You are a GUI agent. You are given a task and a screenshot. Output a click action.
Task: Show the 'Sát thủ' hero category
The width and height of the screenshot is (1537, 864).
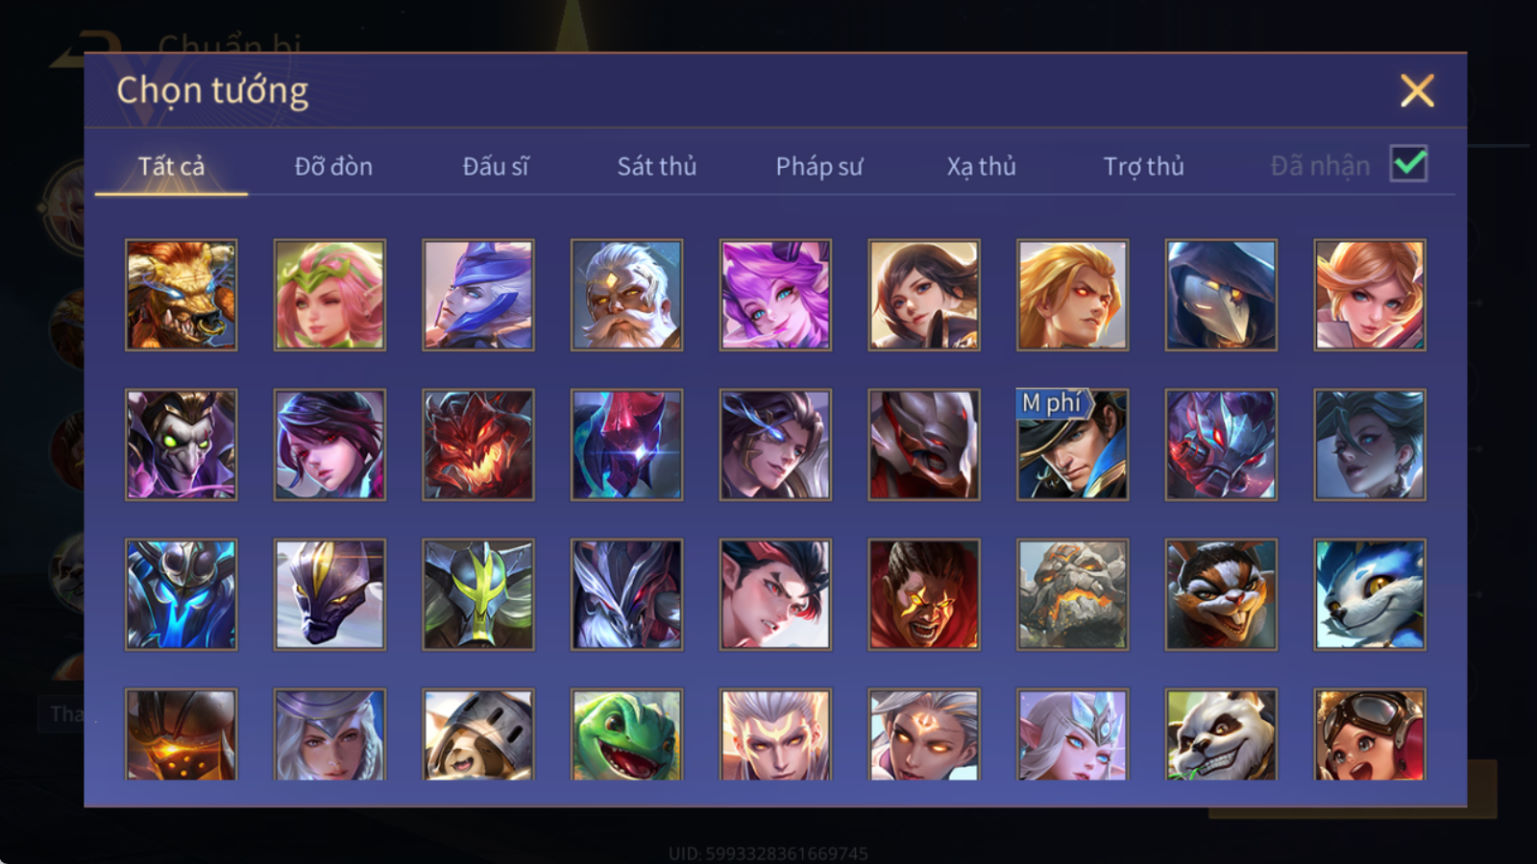[657, 166]
